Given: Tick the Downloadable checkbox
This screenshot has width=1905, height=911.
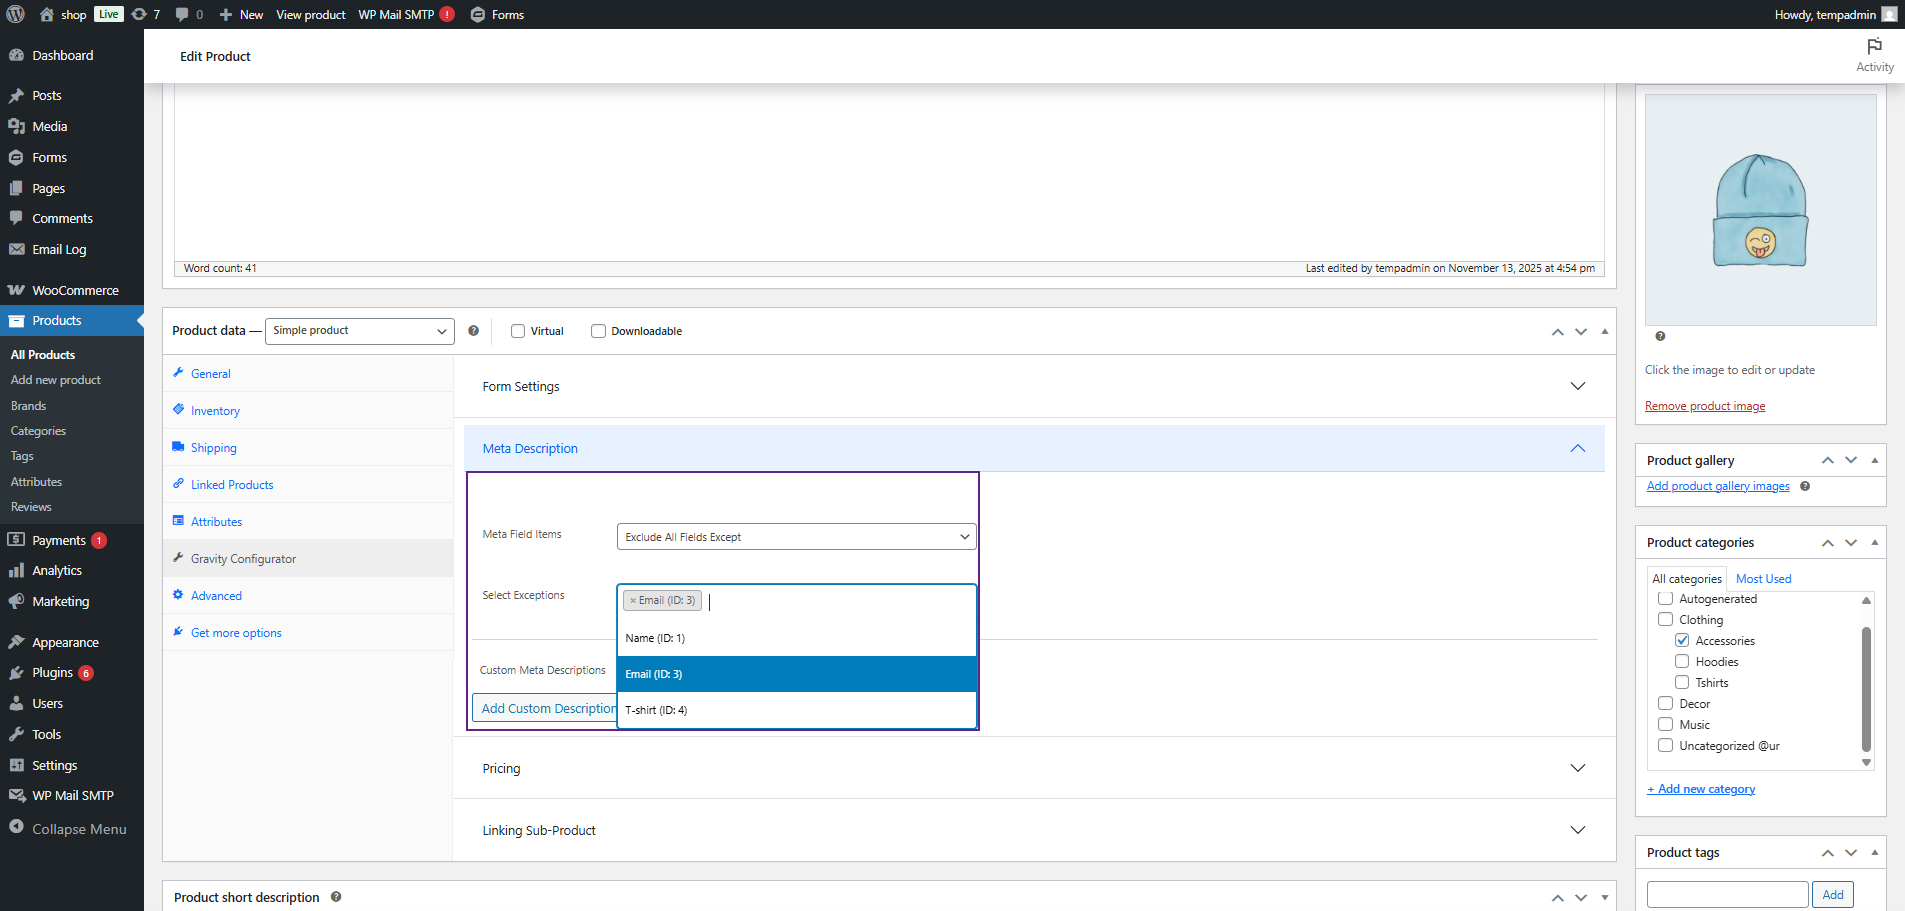Looking at the screenshot, I should 598,331.
